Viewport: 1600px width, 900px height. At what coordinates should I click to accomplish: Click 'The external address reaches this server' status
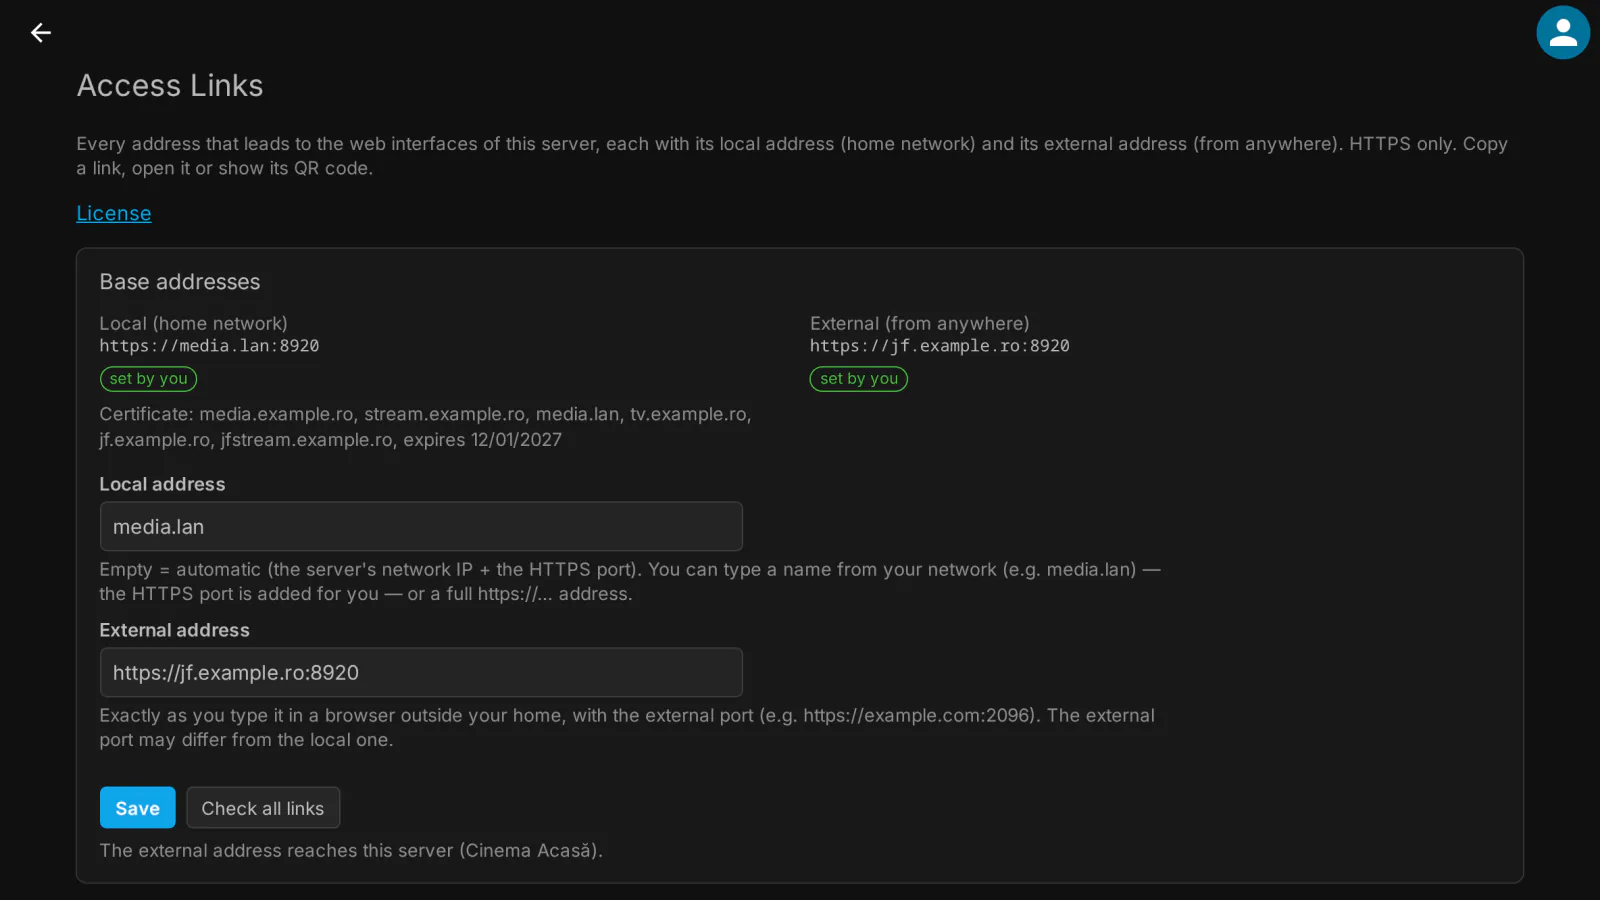pos(351,851)
